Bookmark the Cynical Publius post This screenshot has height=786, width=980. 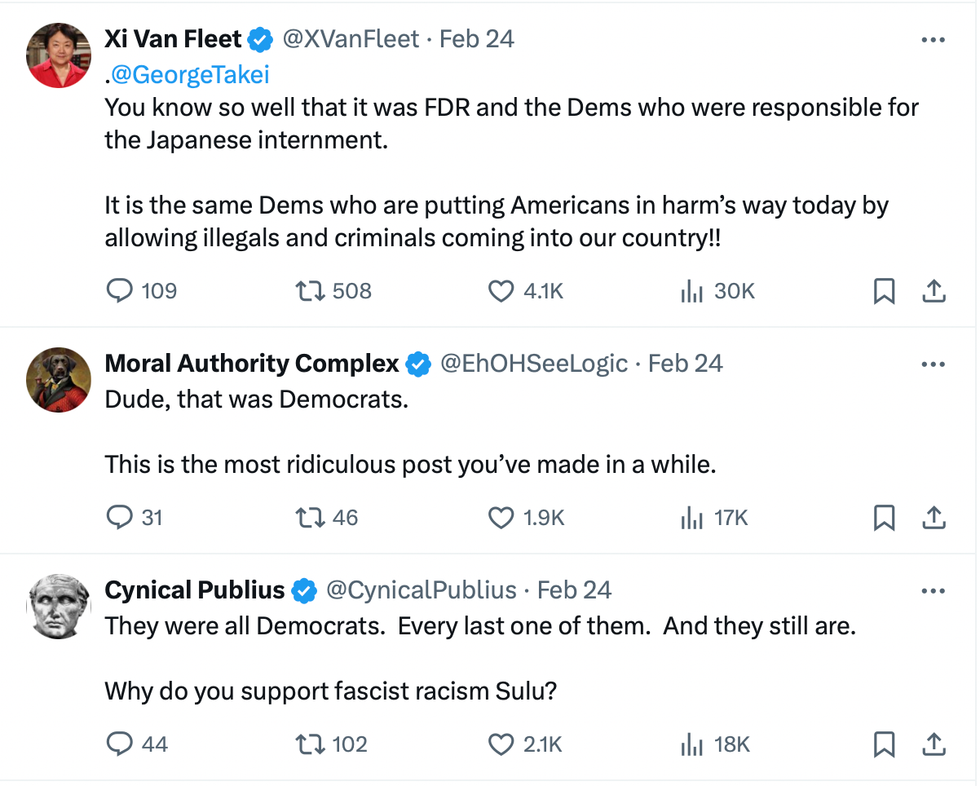(x=884, y=744)
